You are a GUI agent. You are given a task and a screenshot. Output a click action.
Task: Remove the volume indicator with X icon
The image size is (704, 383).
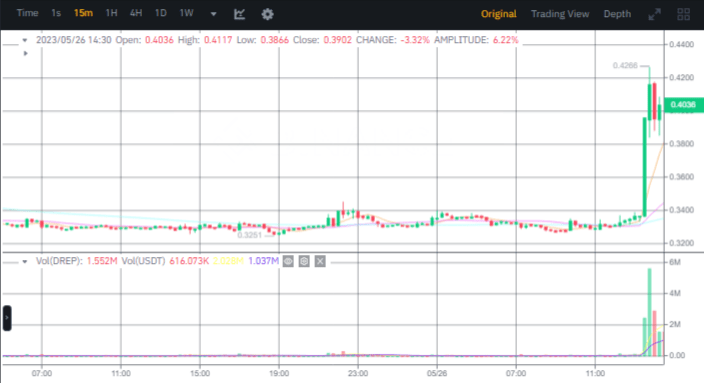point(320,261)
